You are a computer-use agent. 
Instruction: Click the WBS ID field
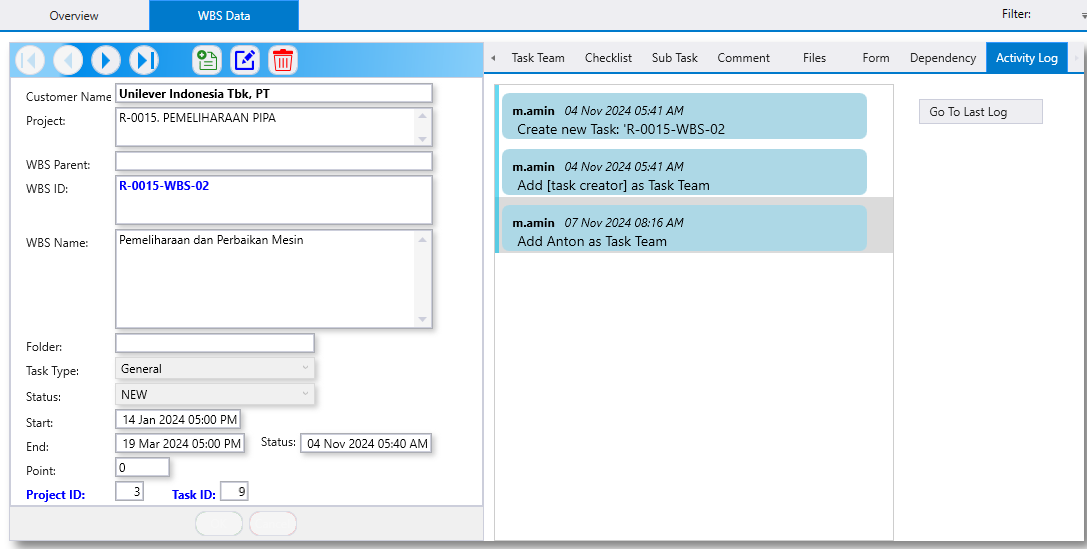point(274,200)
